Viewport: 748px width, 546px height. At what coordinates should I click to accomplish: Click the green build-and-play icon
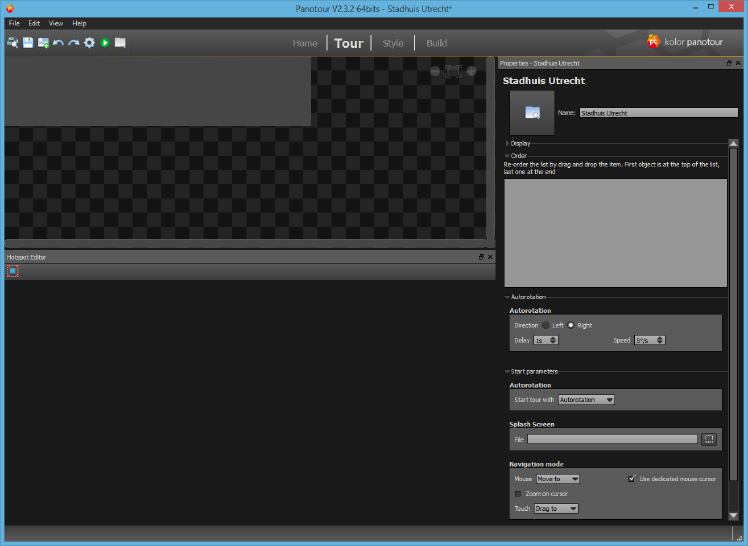105,43
